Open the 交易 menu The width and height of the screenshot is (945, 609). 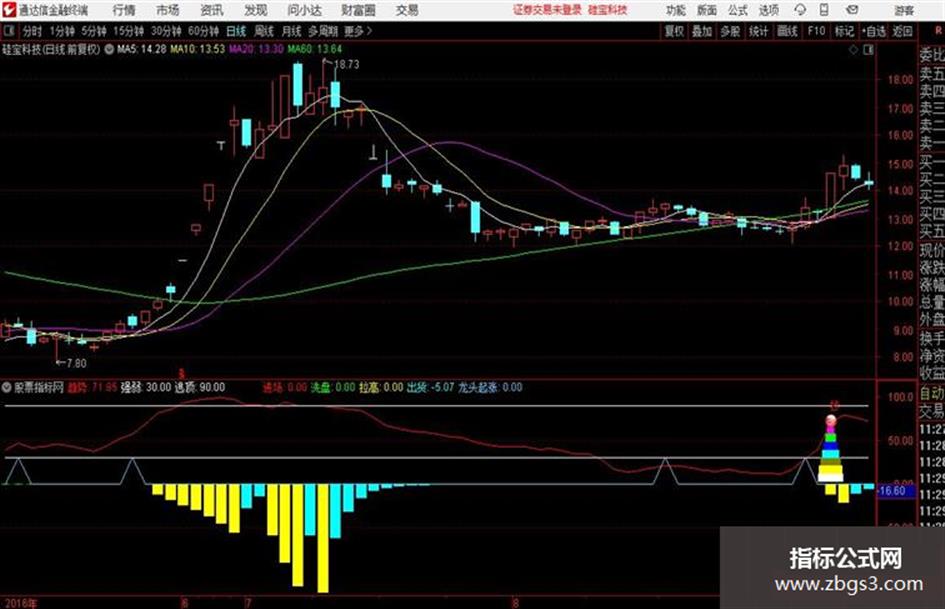[407, 10]
